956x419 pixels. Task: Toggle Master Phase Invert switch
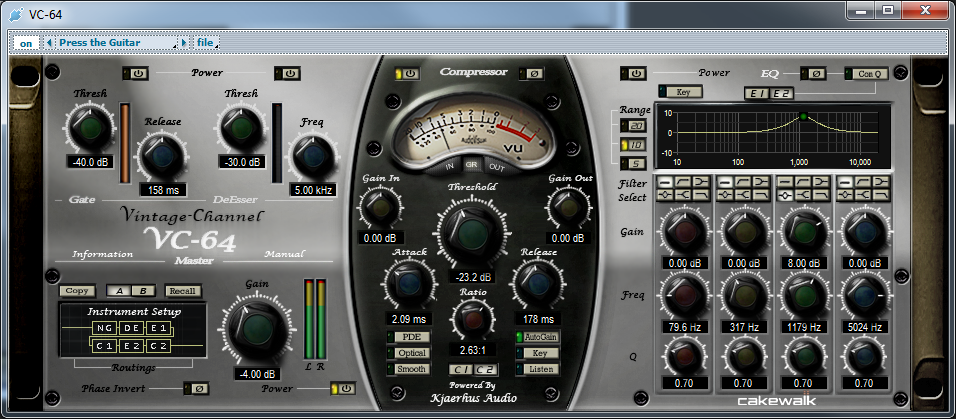pos(196,389)
